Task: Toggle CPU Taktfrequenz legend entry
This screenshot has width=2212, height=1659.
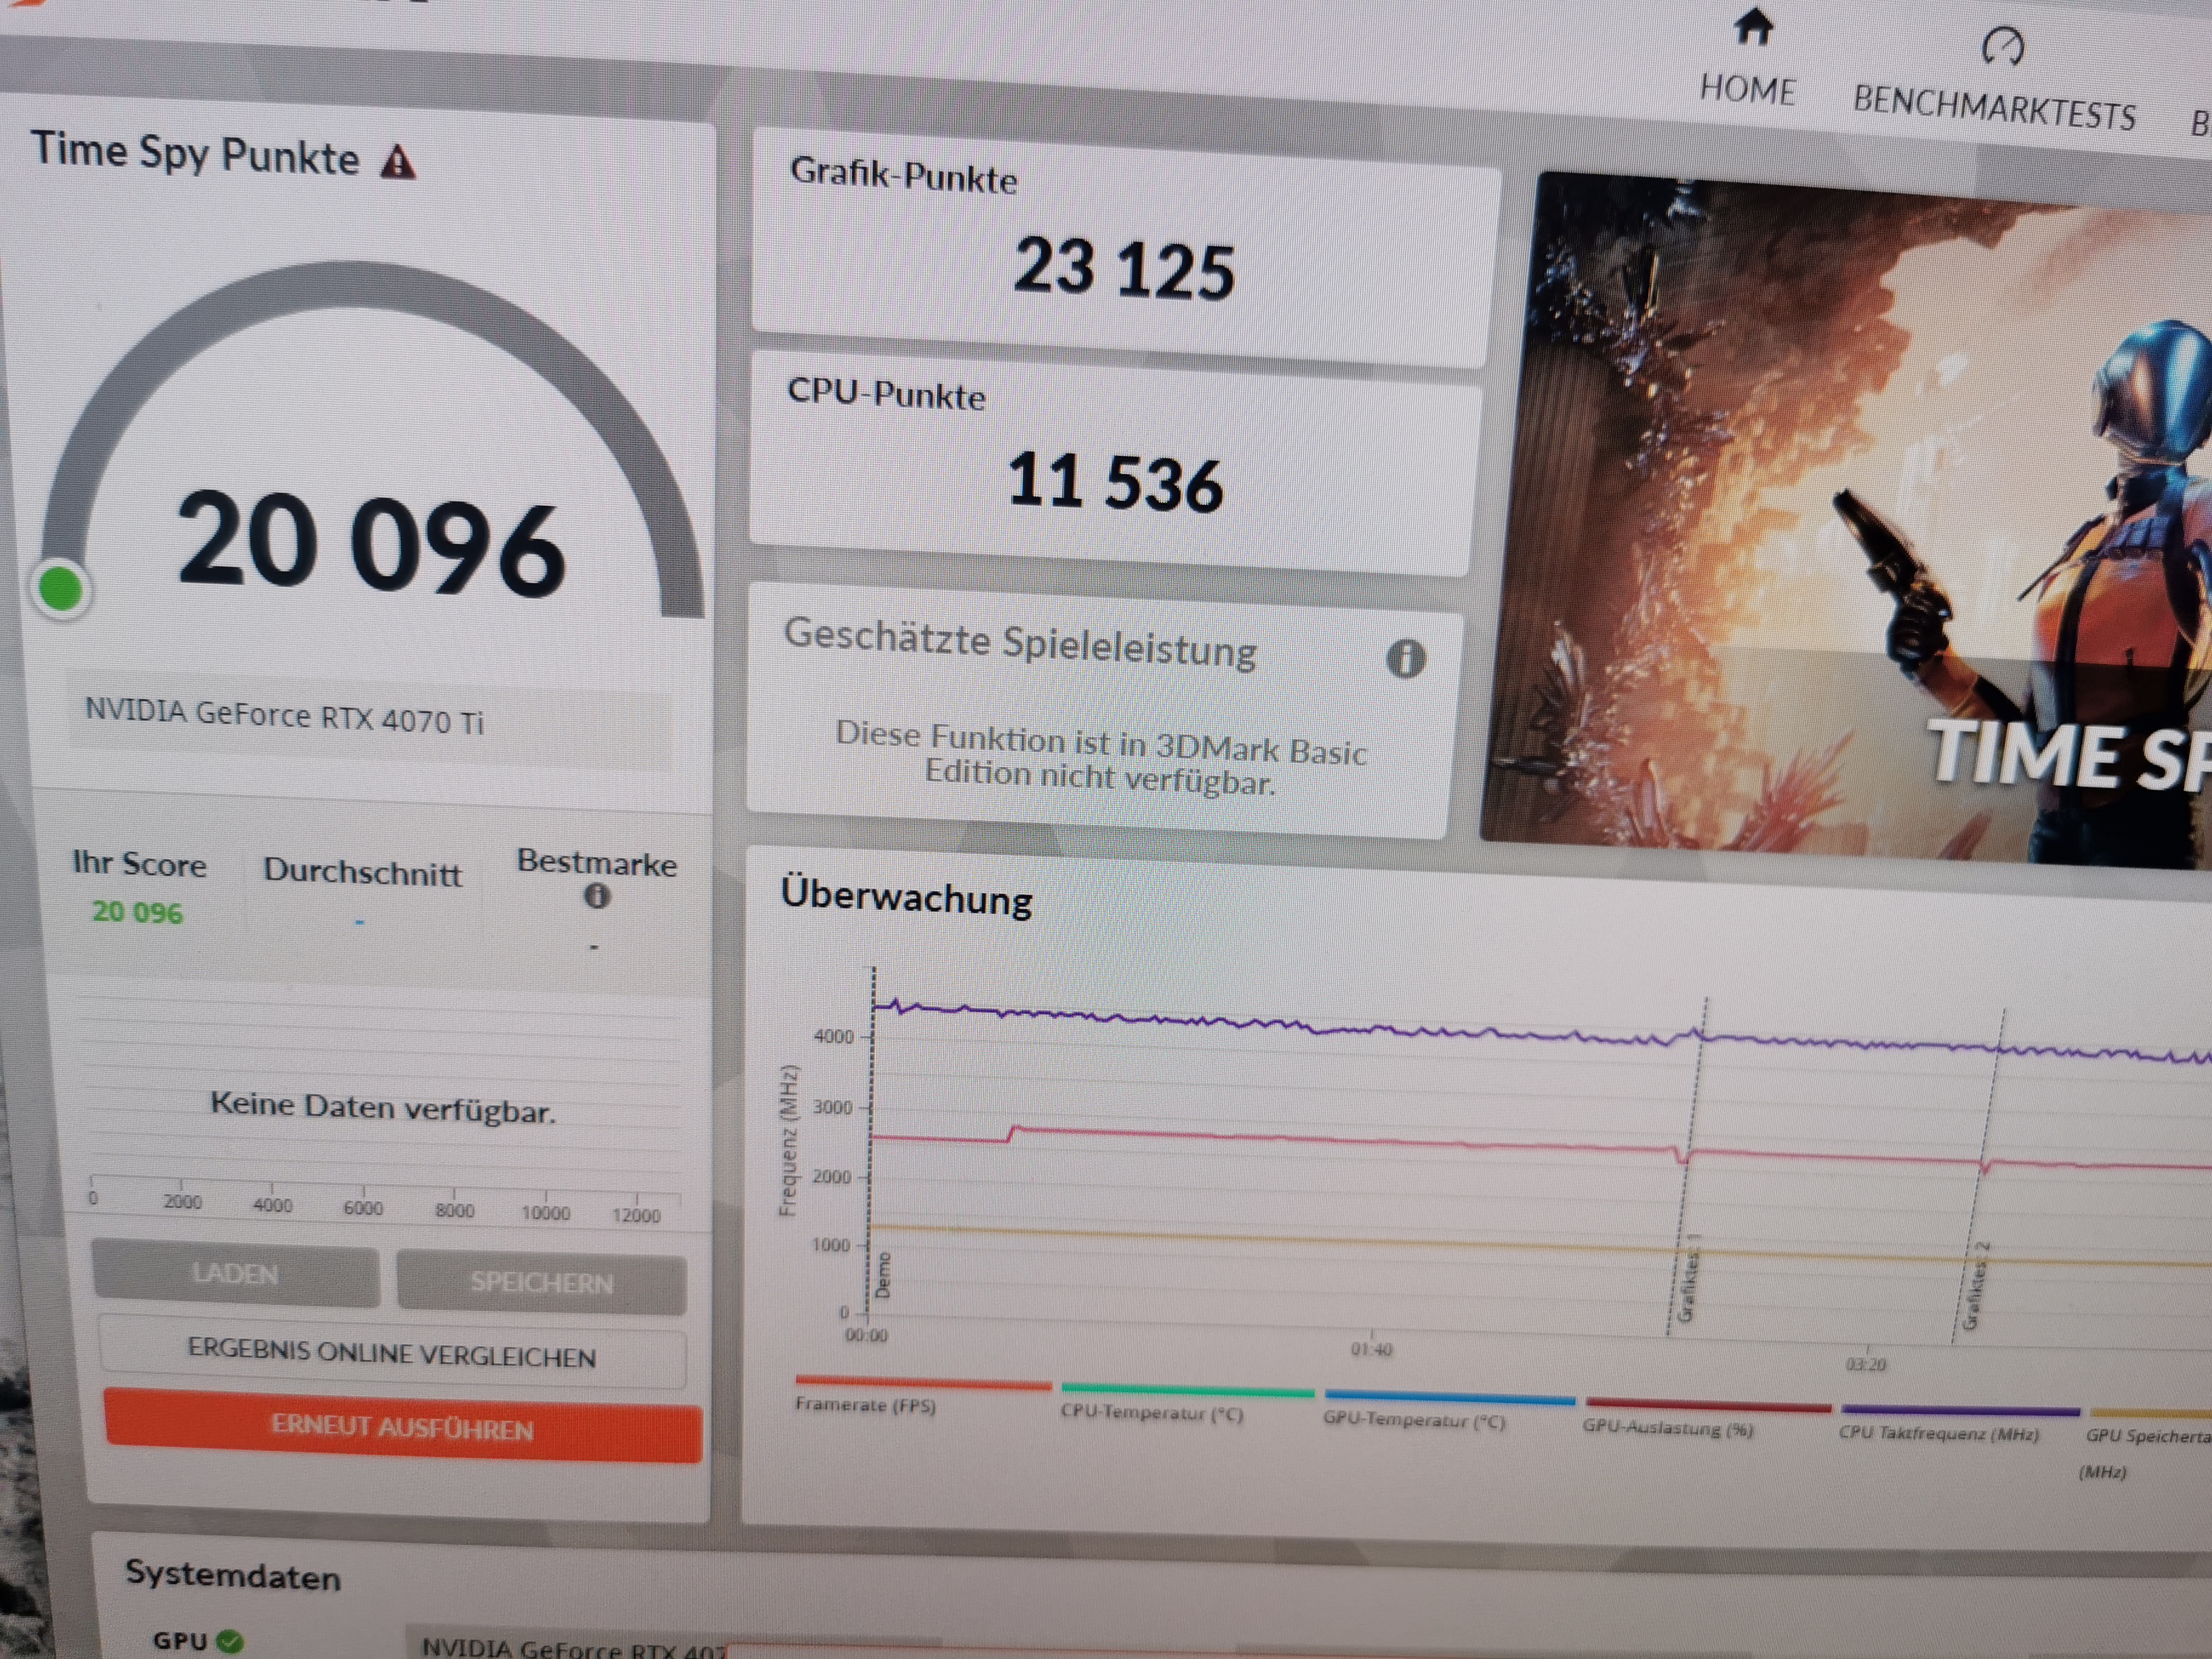Action: point(1939,1433)
